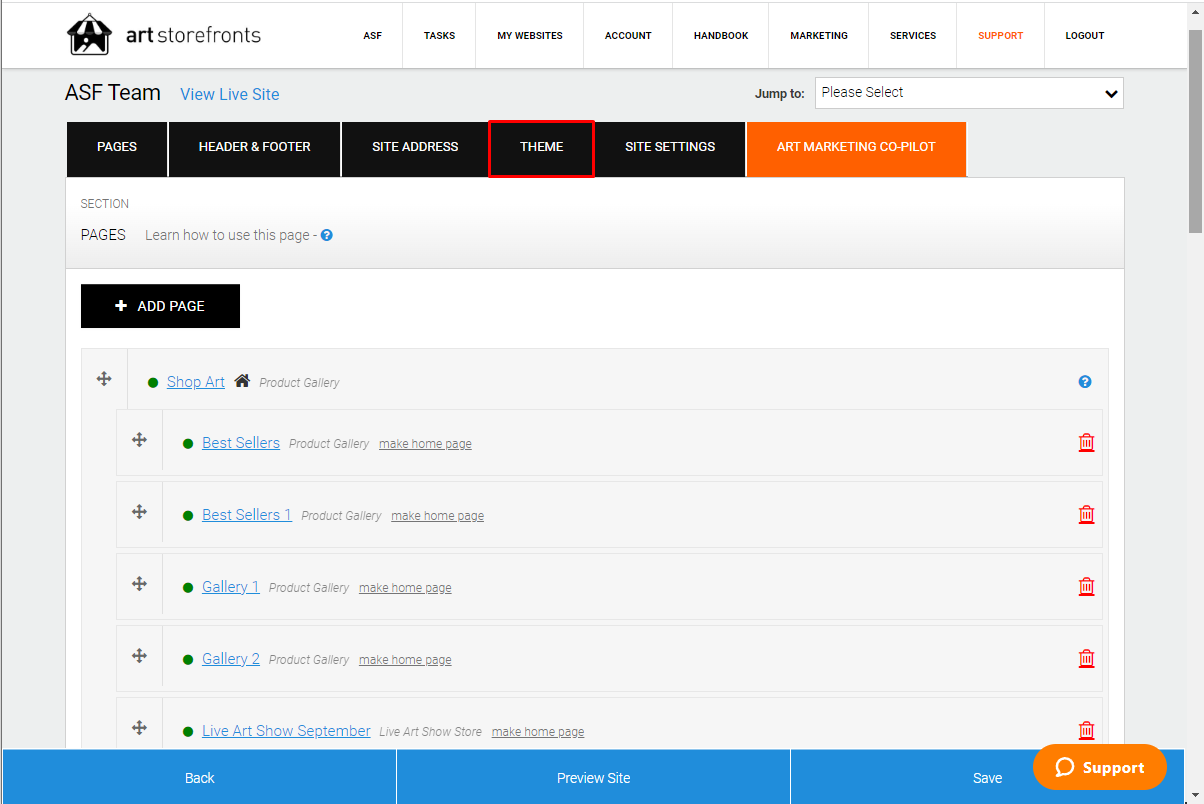Open the orange Support chat button

[x=1100, y=767]
